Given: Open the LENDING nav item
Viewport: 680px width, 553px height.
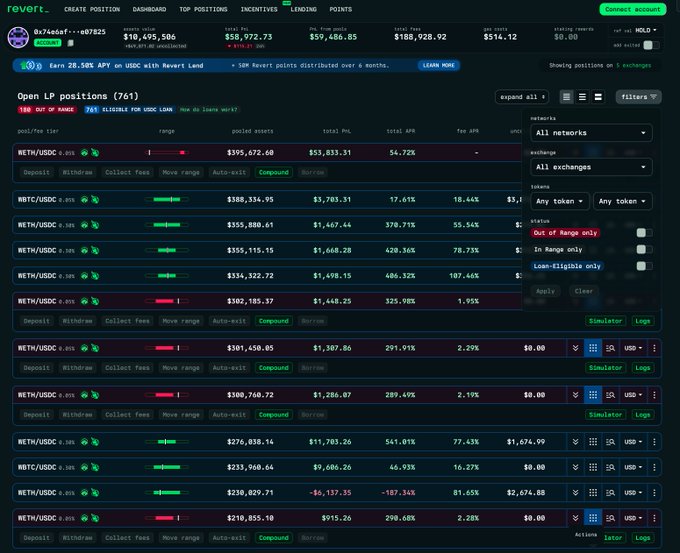Looking at the screenshot, I should 304,9.
